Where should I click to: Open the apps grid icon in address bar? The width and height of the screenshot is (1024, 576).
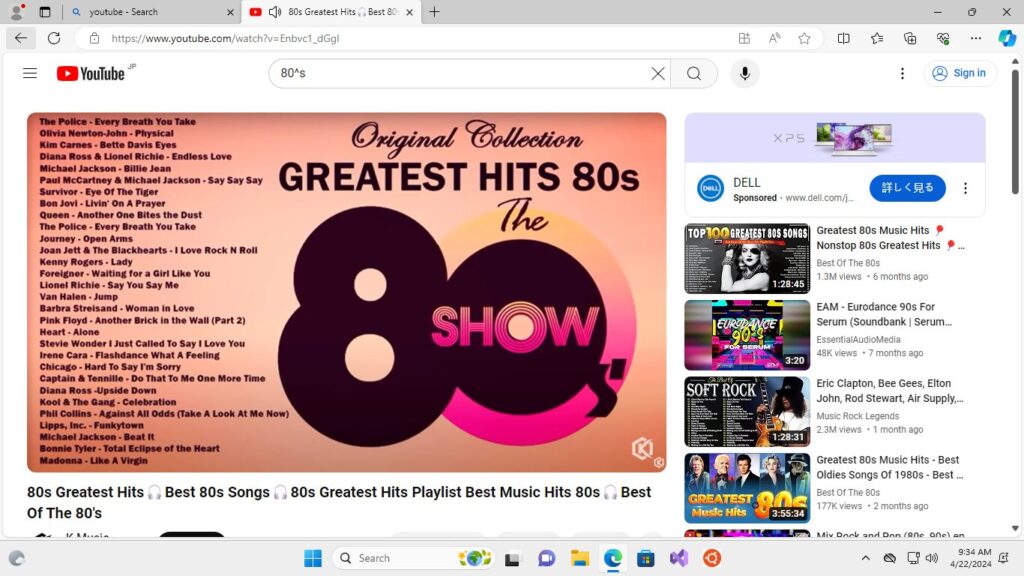click(x=744, y=39)
